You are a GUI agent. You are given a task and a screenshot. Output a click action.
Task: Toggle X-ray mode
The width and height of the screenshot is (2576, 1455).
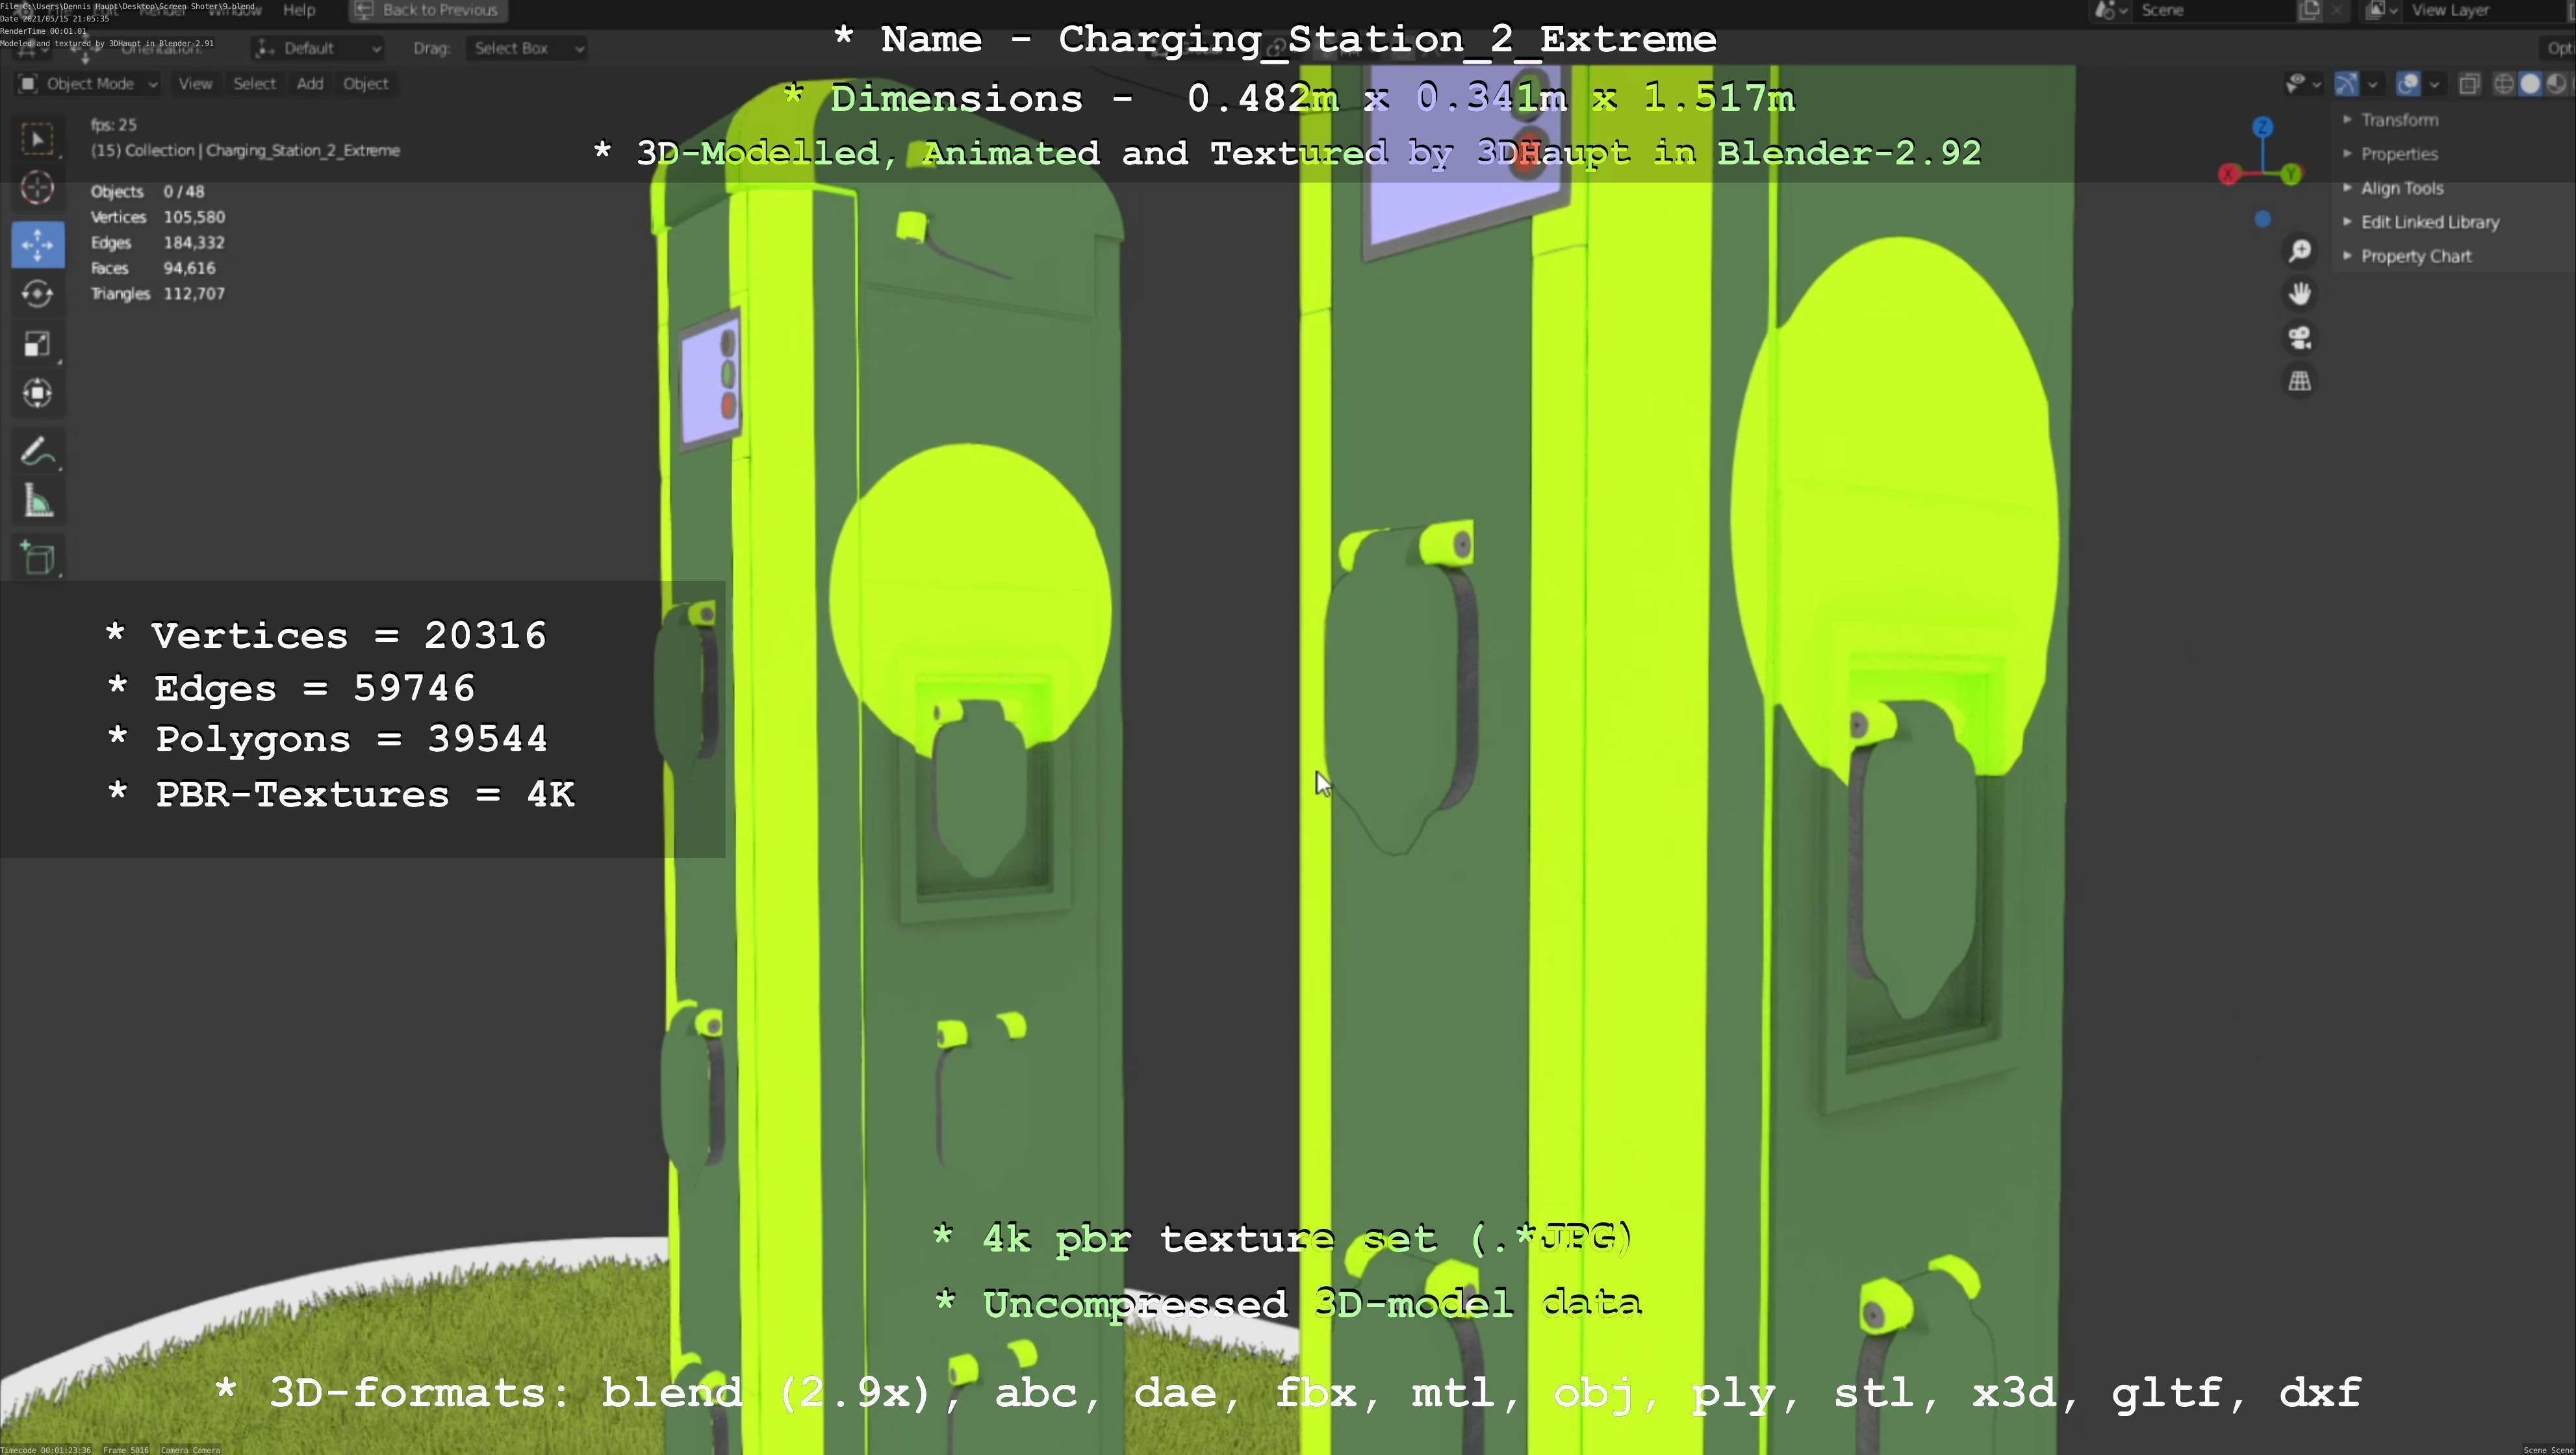pyautogui.click(x=2469, y=84)
